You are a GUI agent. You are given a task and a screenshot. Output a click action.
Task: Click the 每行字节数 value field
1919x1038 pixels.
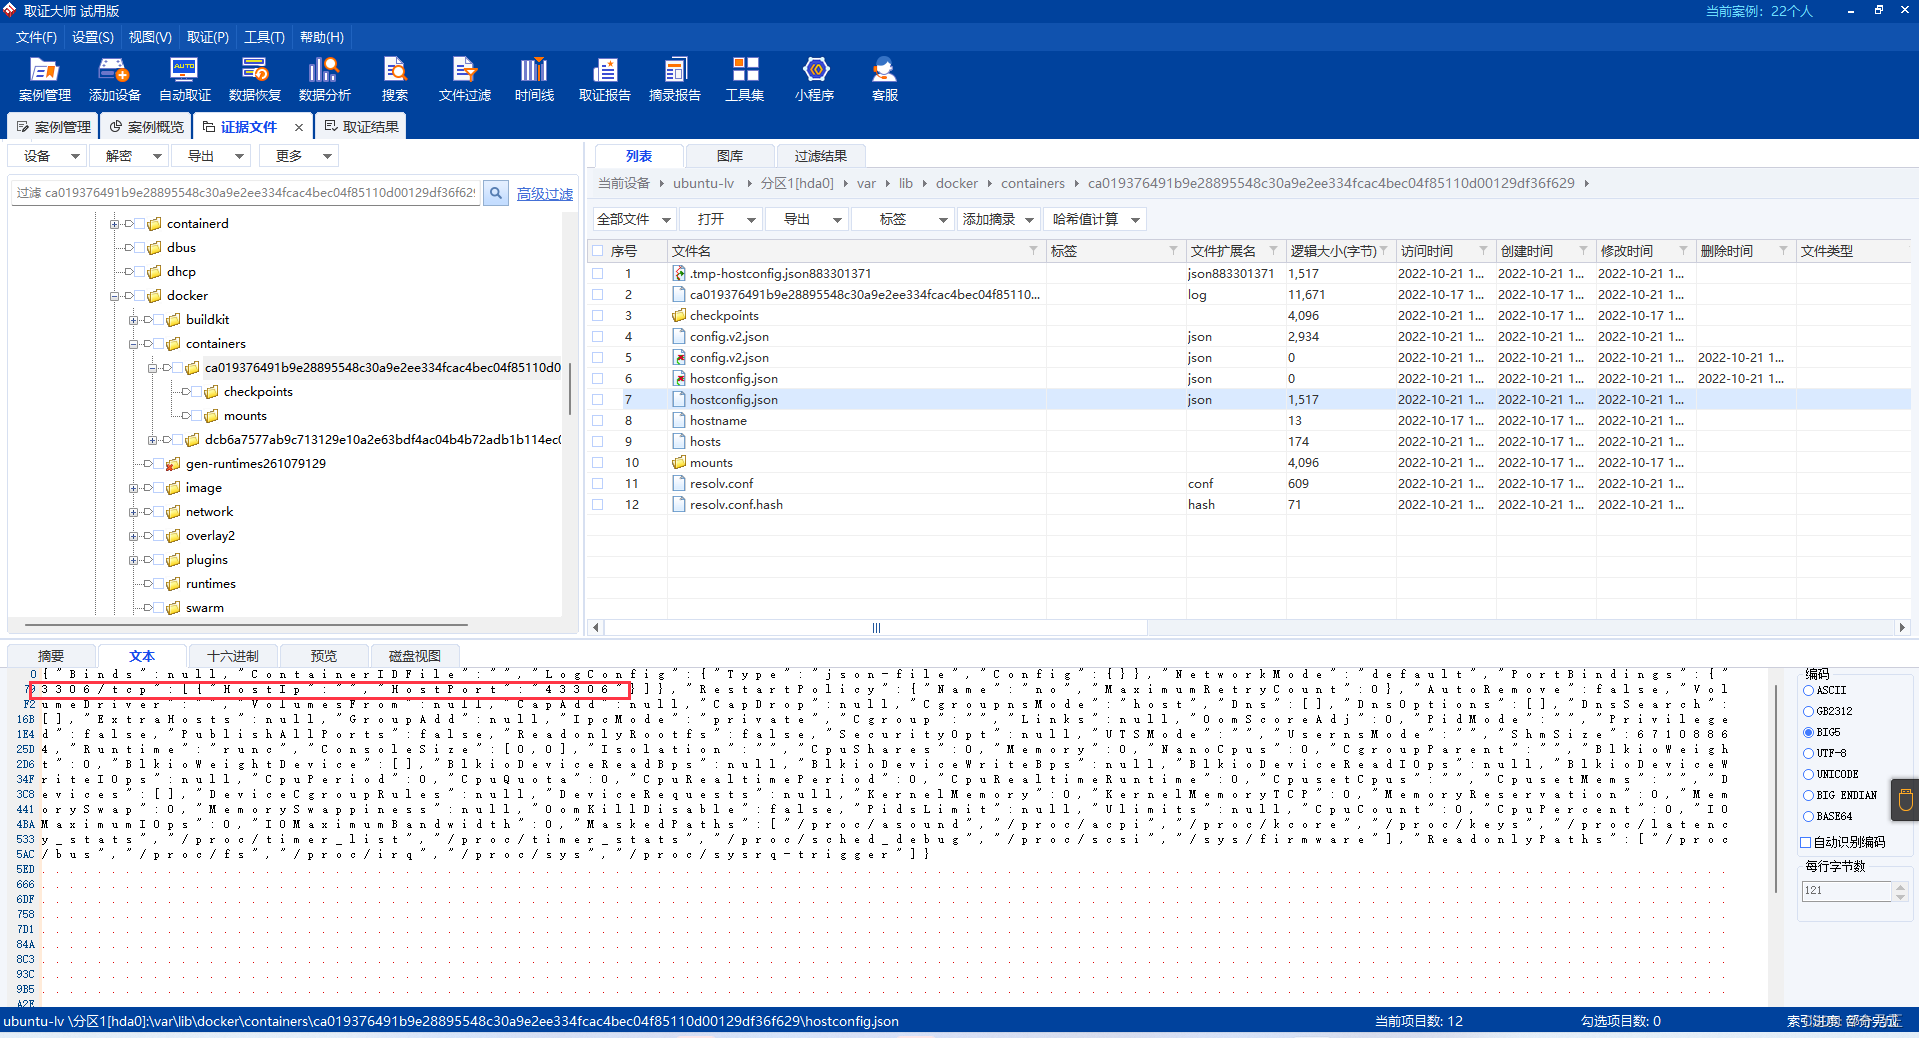coord(1846,891)
